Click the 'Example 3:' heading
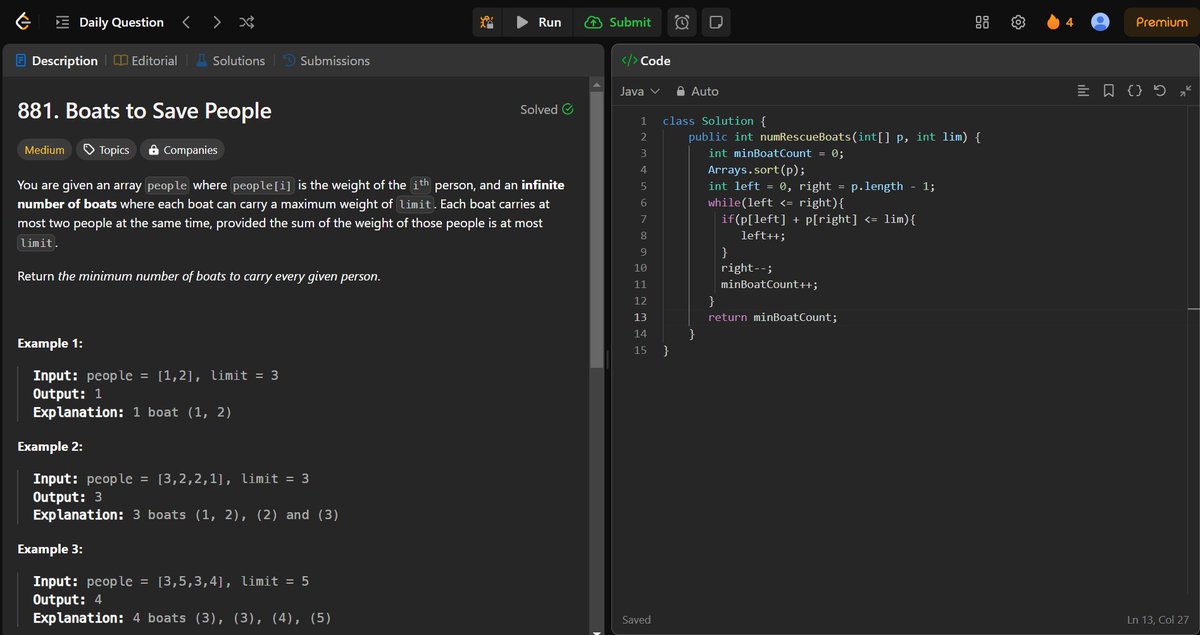The width and height of the screenshot is (1200, 635). pyautogui.click(x=50, y=549)
